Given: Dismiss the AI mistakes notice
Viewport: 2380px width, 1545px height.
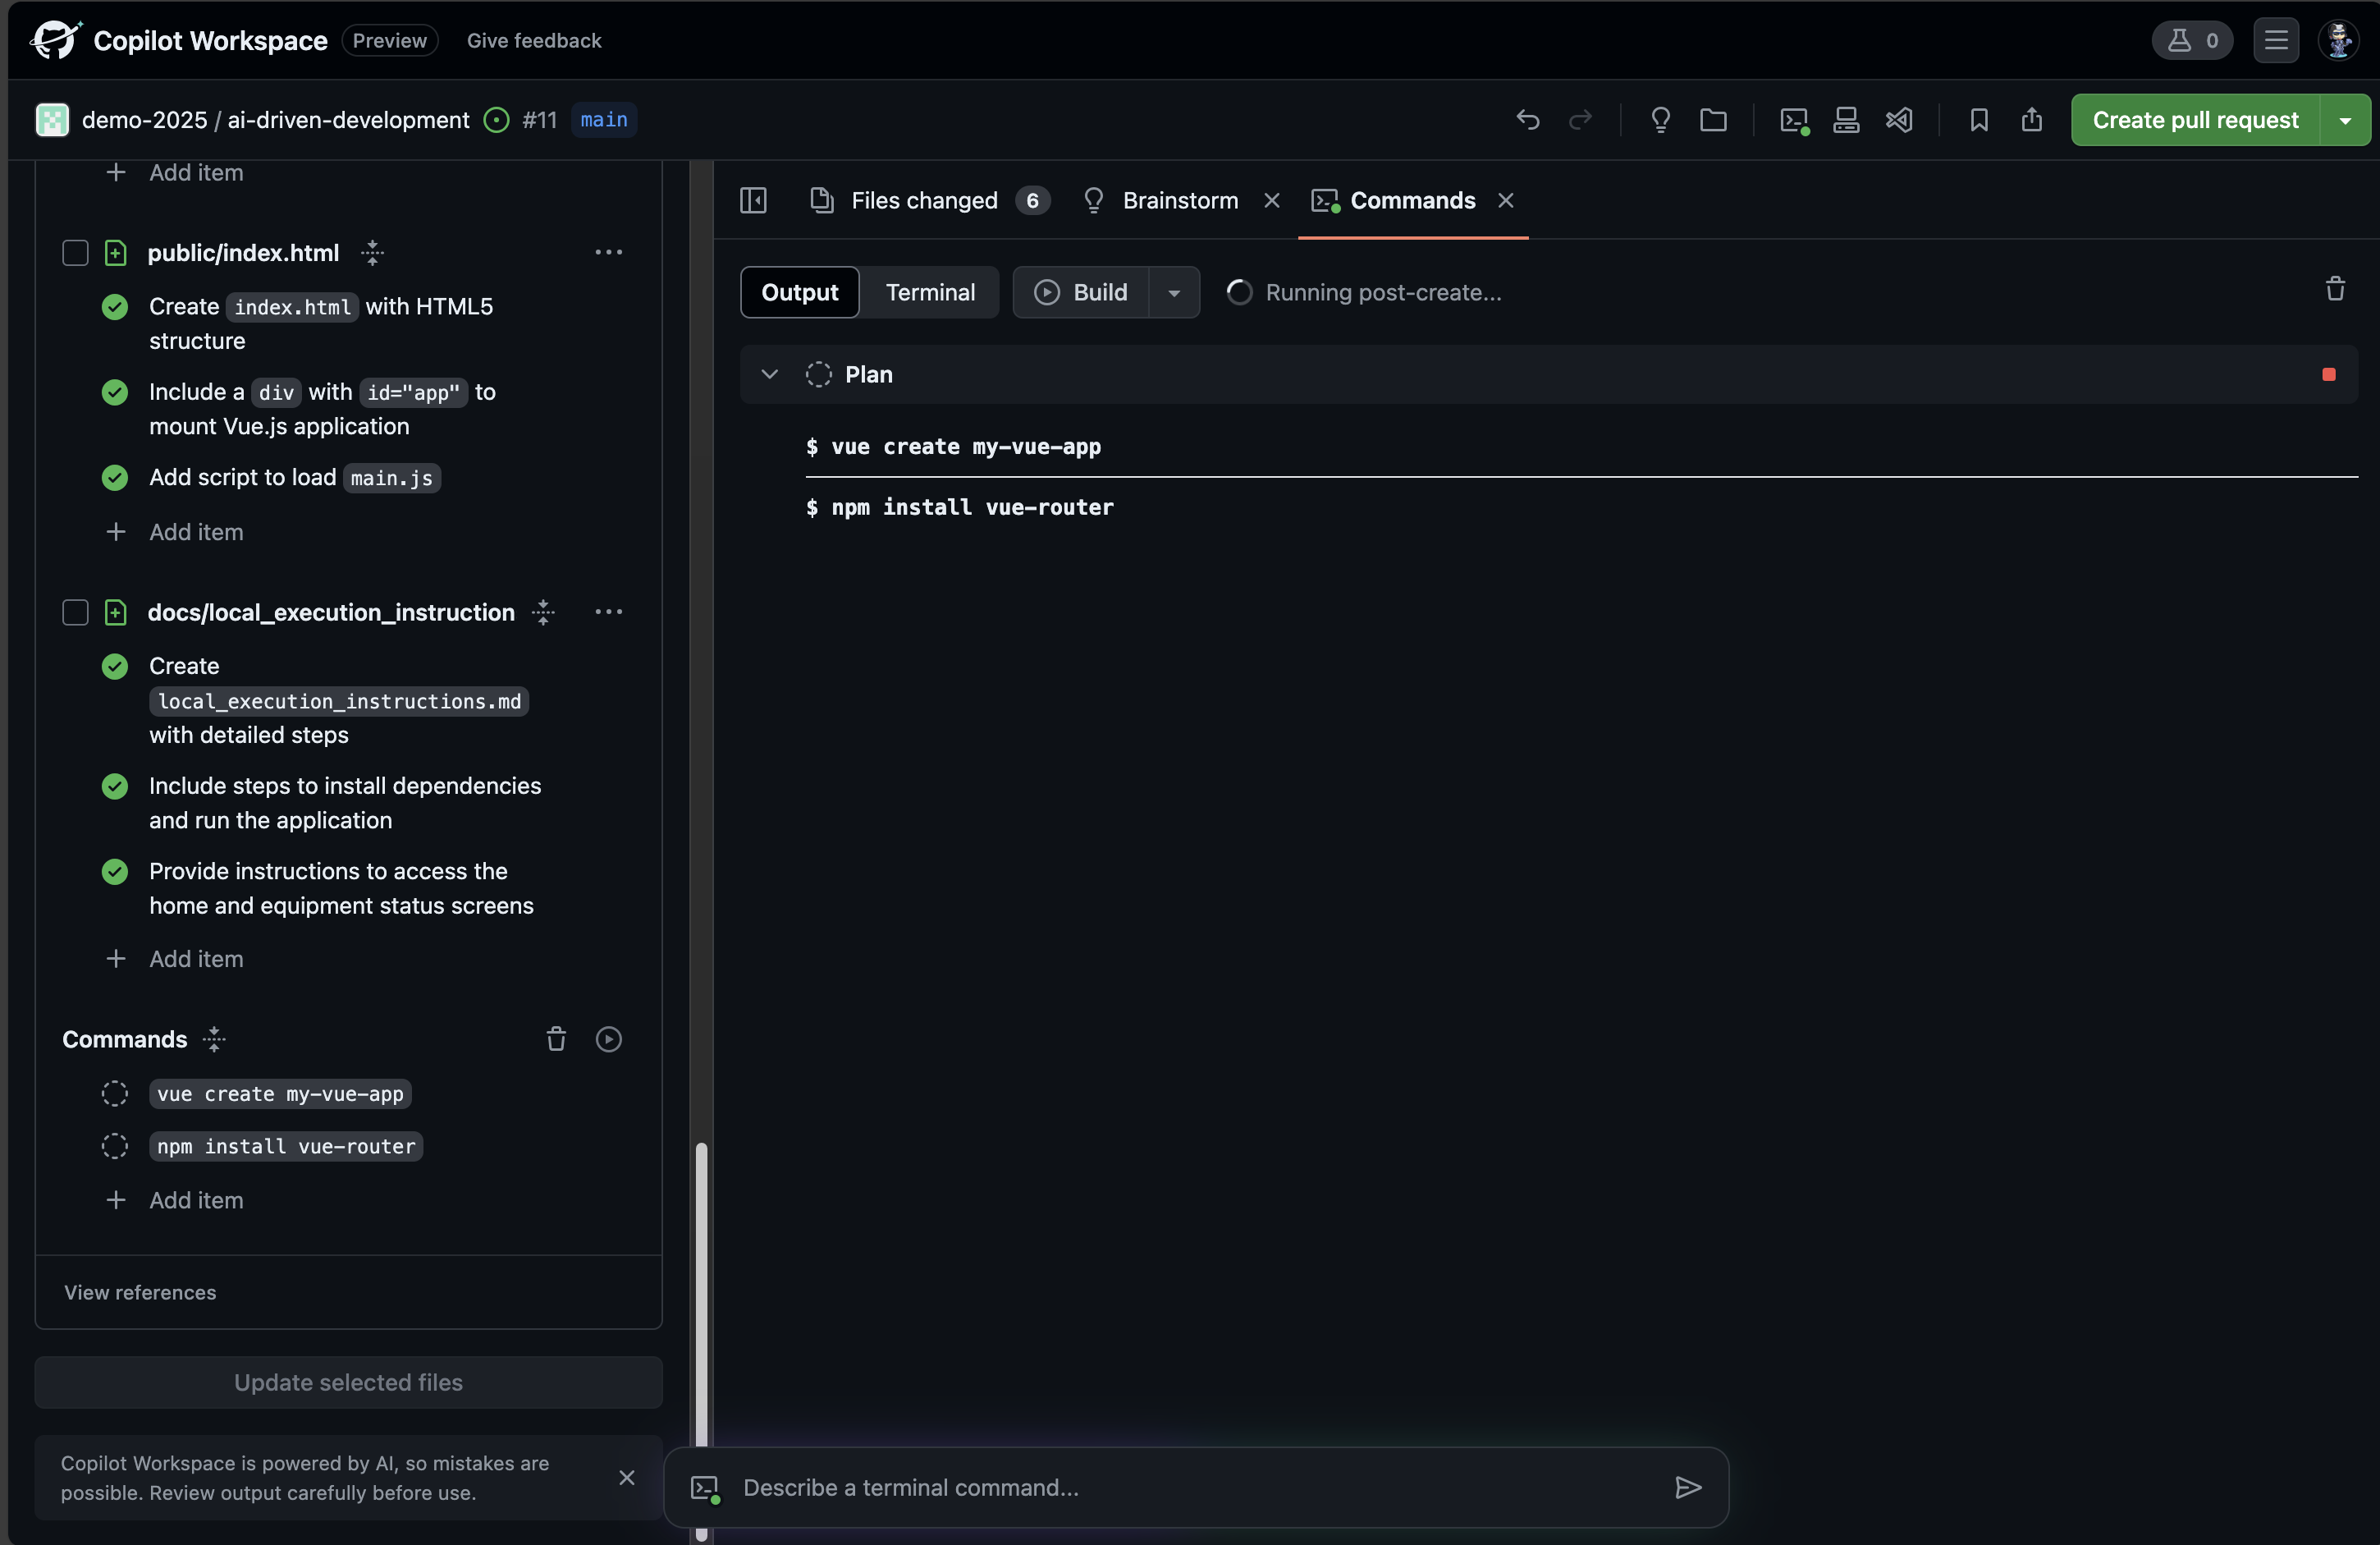Looking at the screenshot, I should coord(627,1477).
